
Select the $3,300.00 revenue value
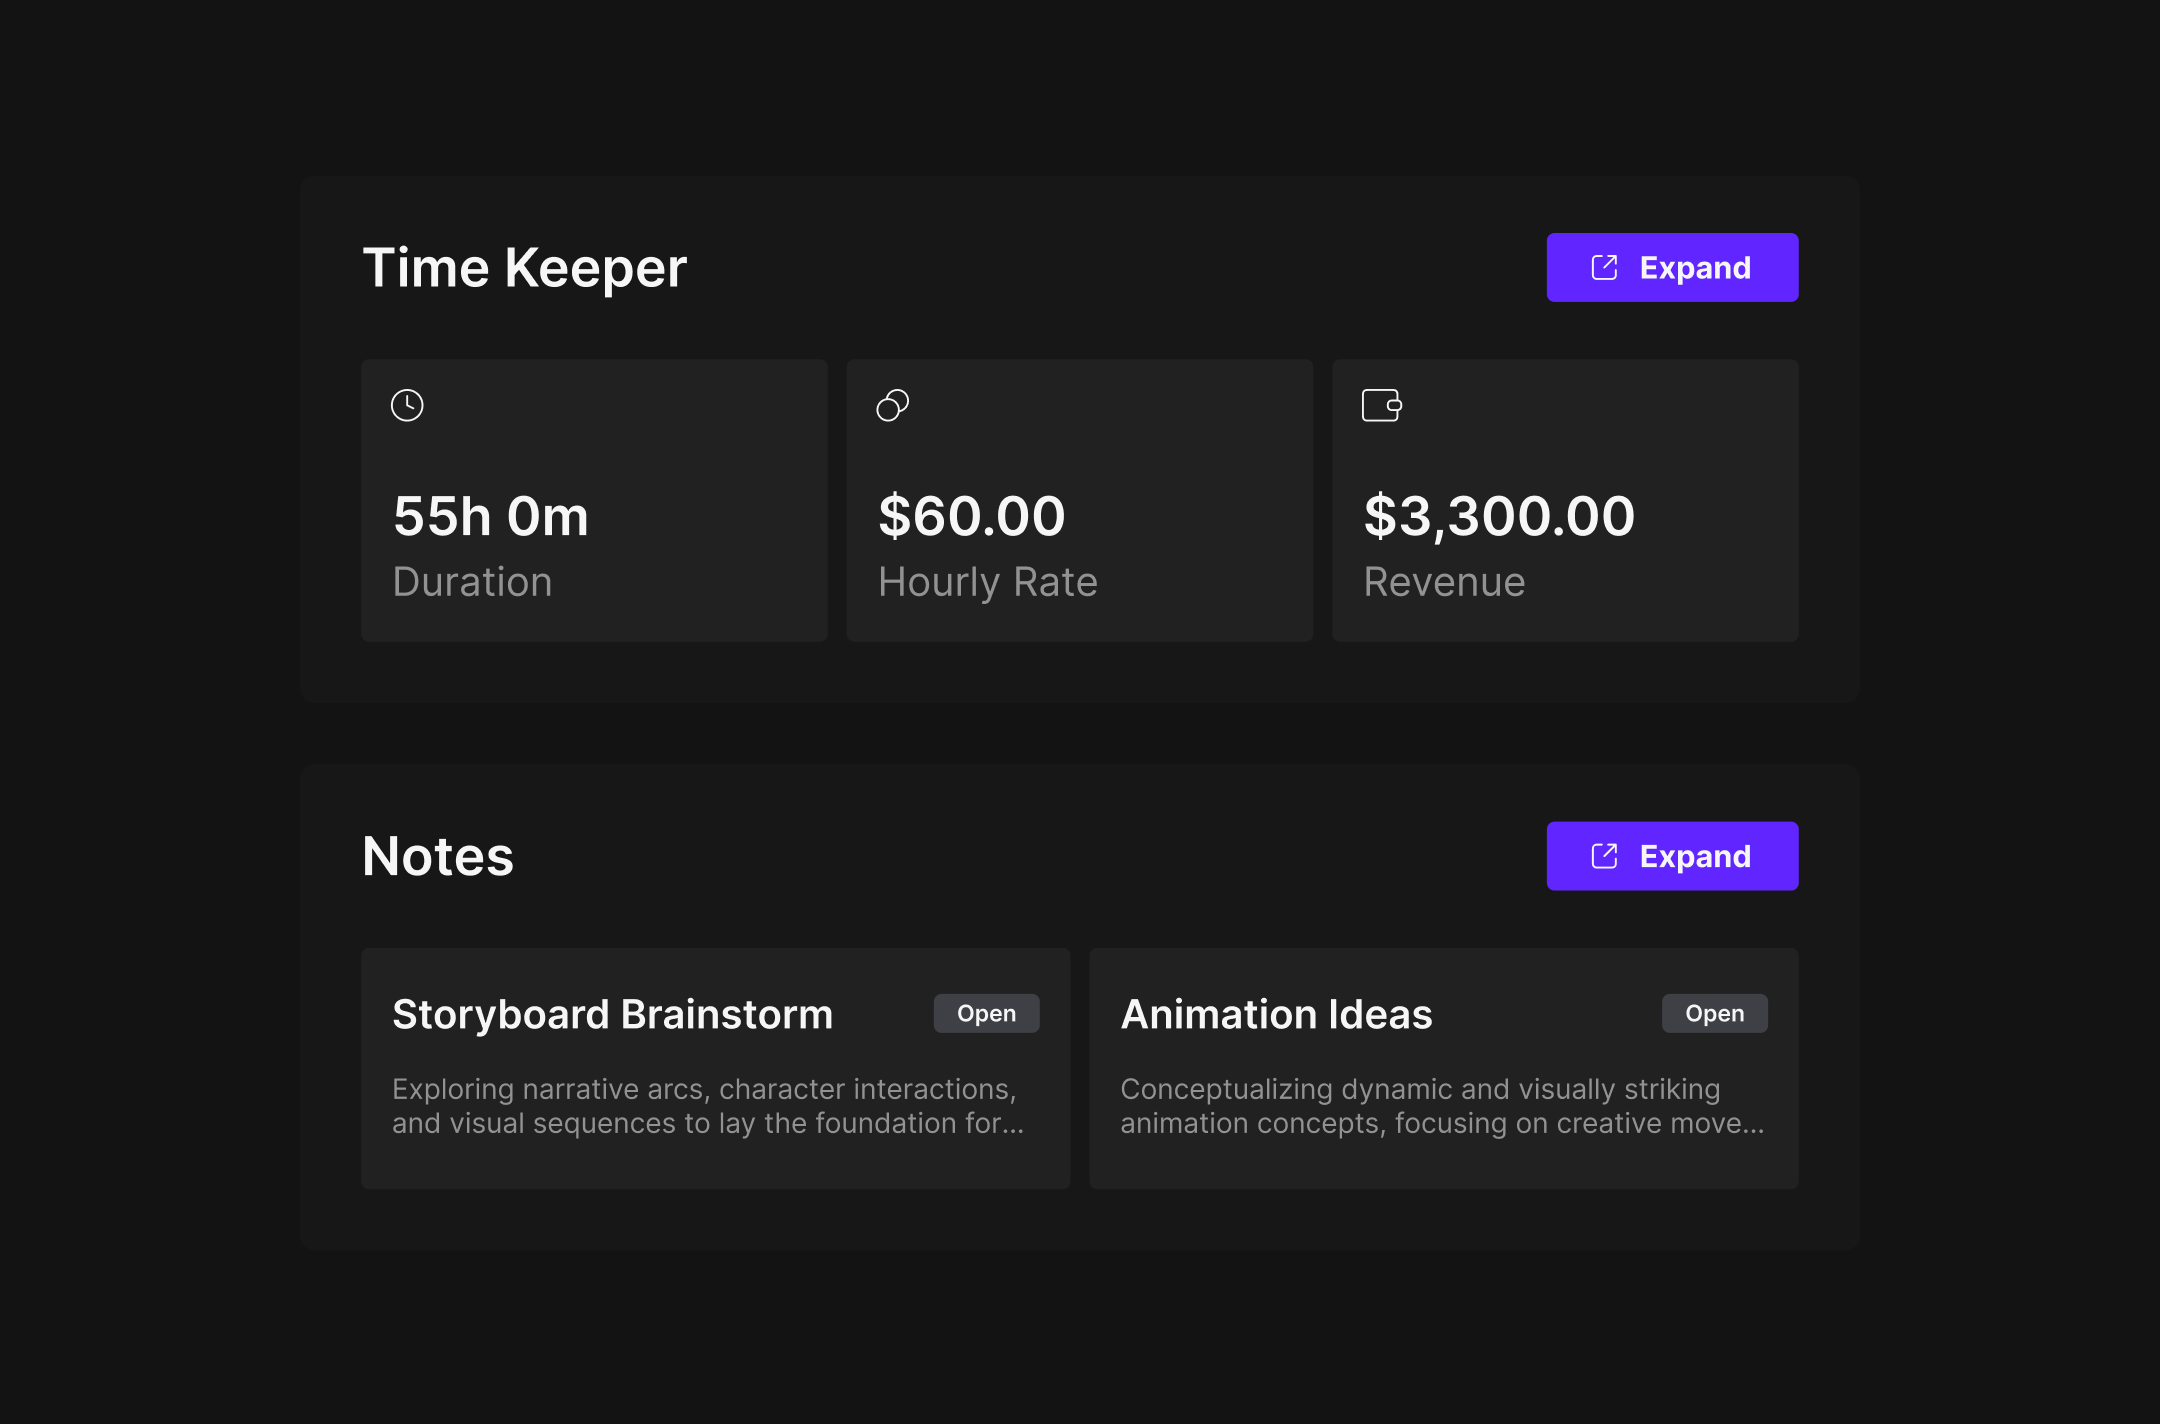(1499, 516)
